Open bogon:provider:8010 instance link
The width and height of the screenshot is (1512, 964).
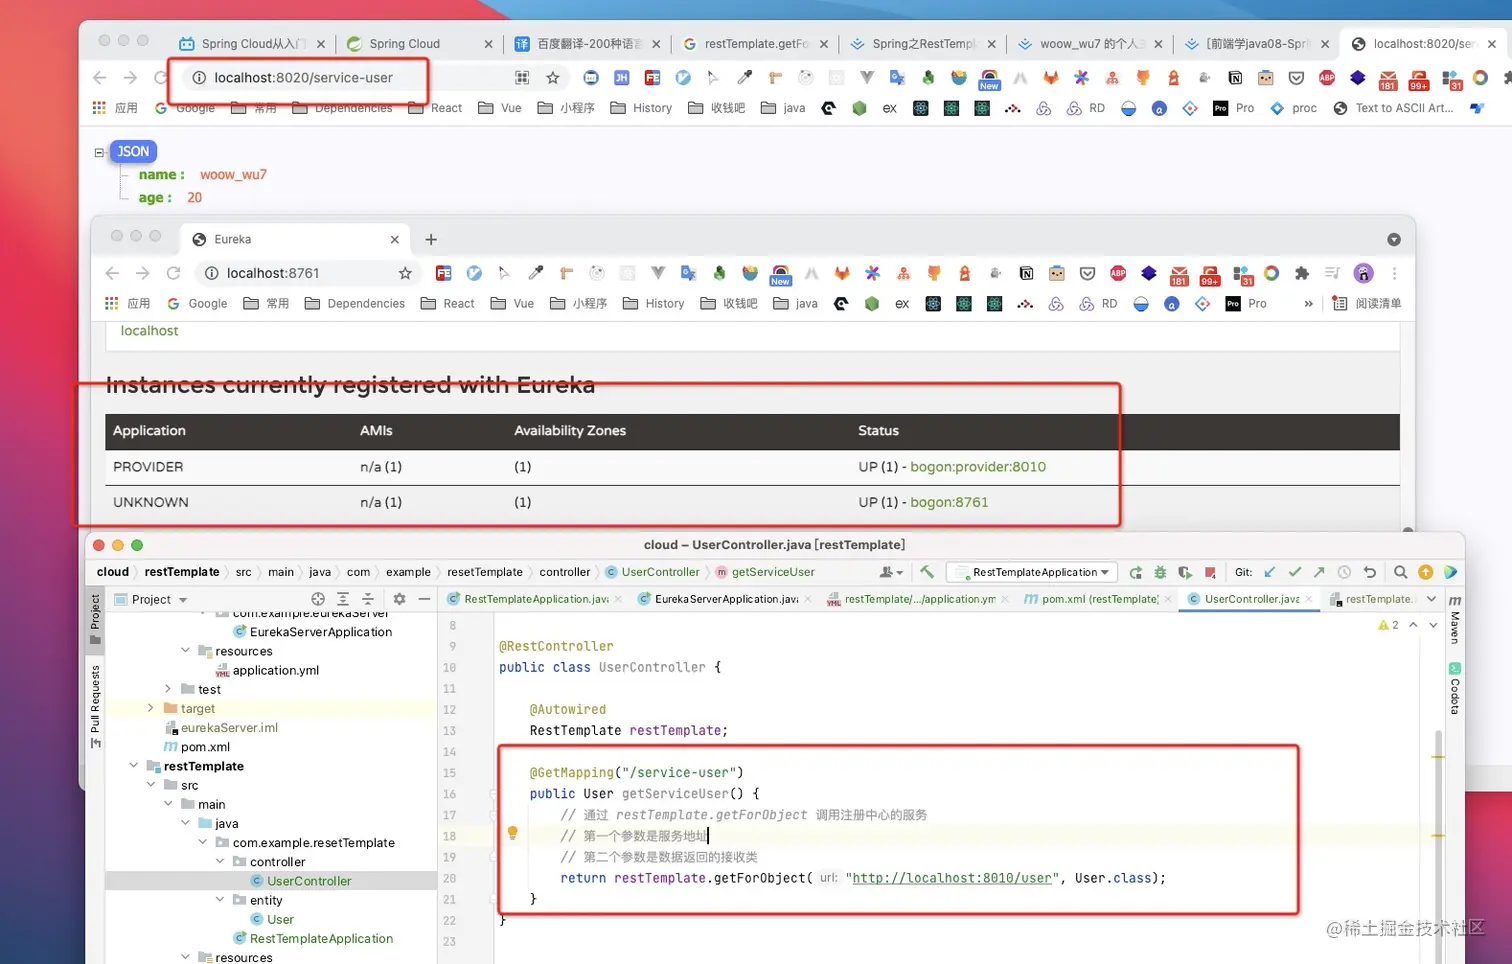coord(978,467)
